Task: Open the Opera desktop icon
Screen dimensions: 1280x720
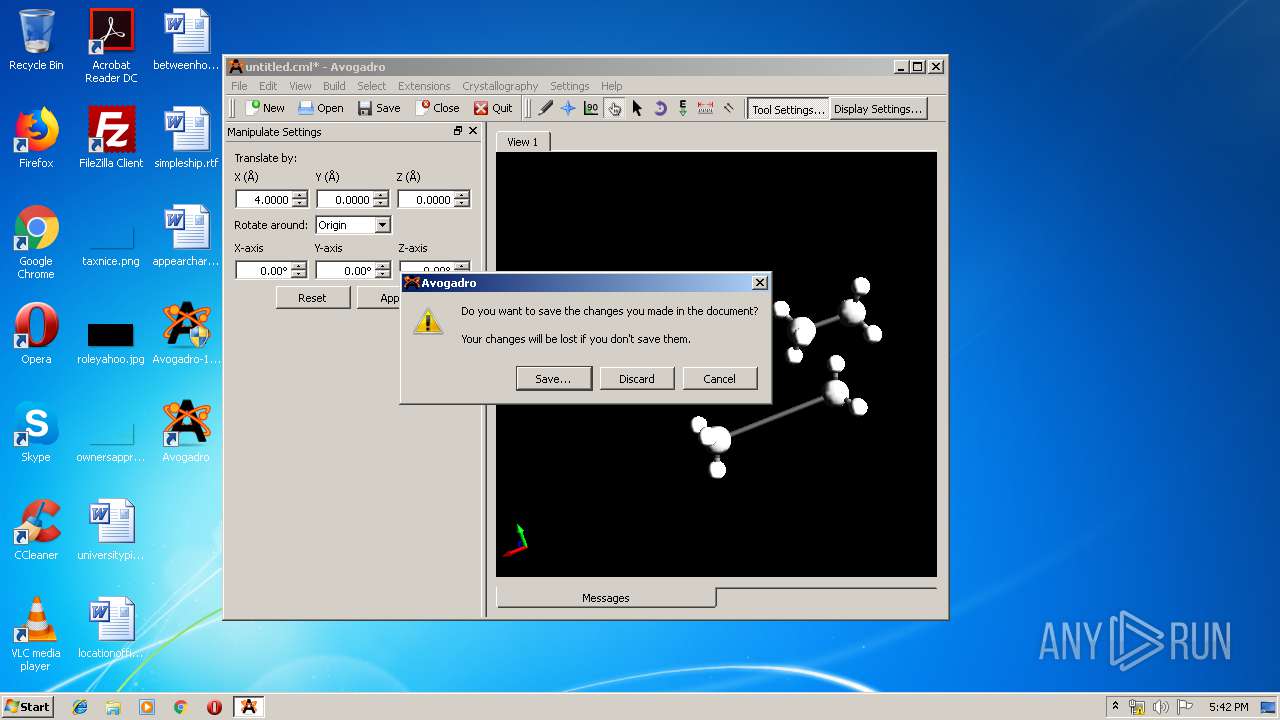Action: (36, 334)
